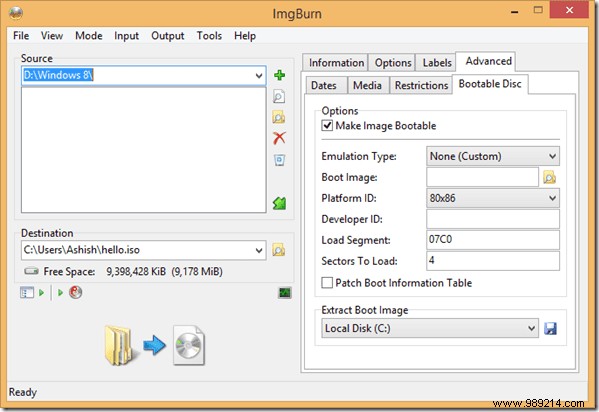Switch to the Information tab
Viewport: 599px width, 412px height.
(x=336, y=63)
